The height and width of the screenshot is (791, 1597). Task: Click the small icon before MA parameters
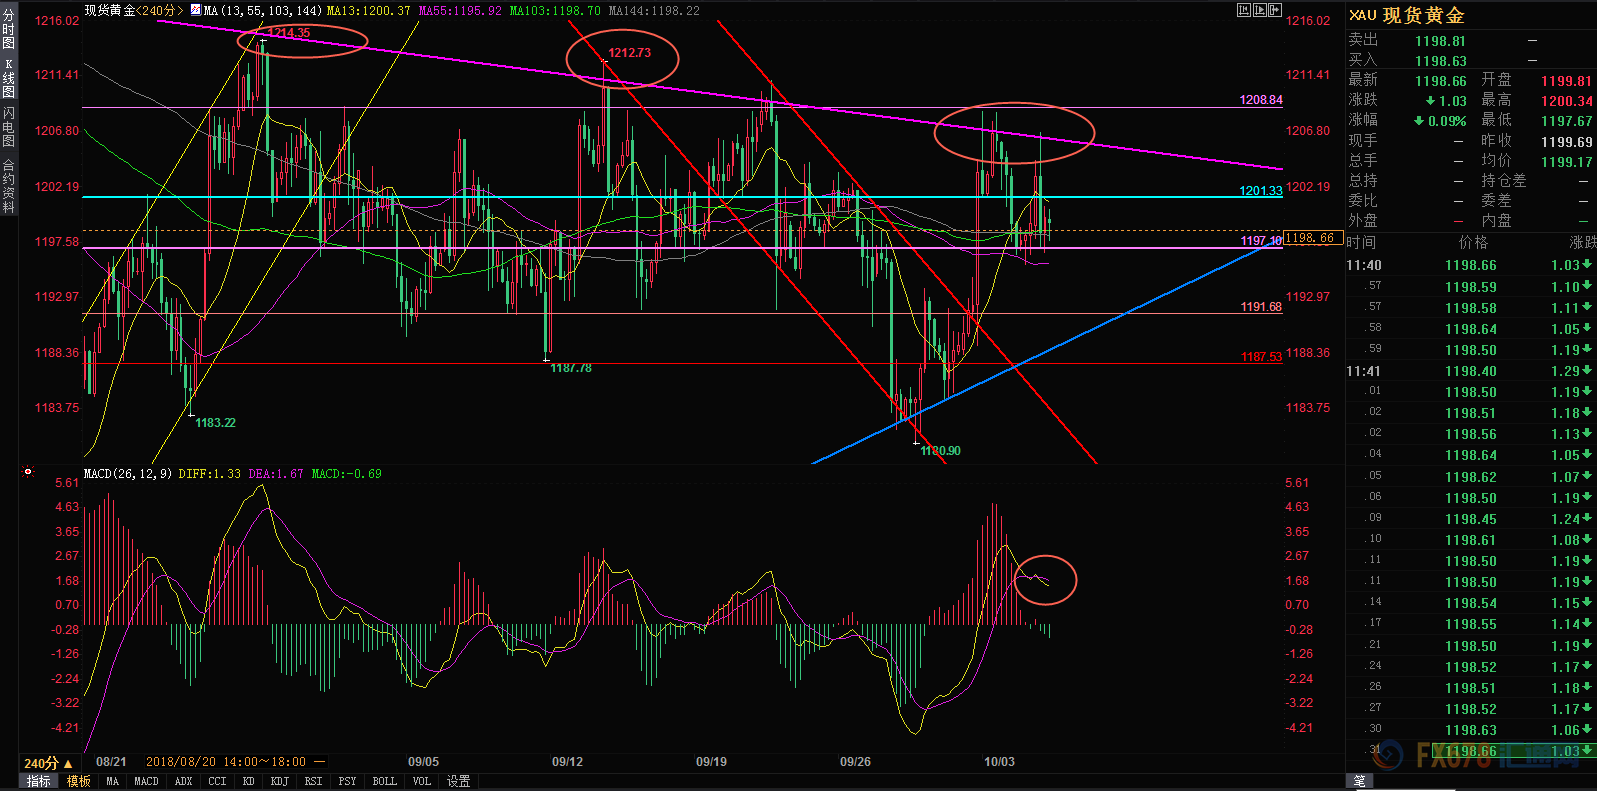click(x=196, y=10)
